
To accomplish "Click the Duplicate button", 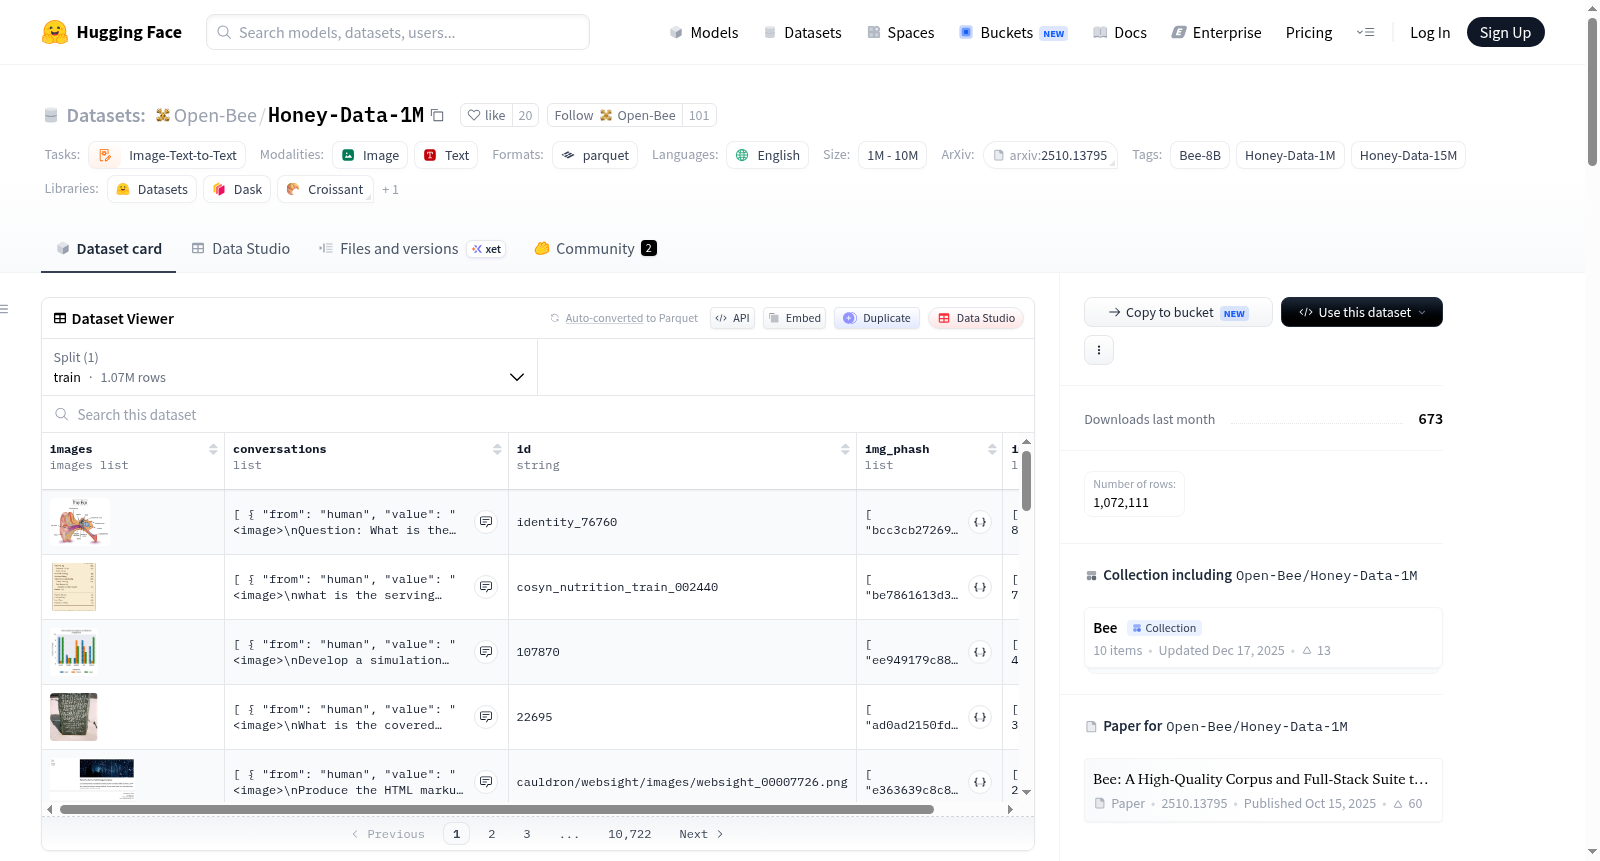I will (877, 318).
